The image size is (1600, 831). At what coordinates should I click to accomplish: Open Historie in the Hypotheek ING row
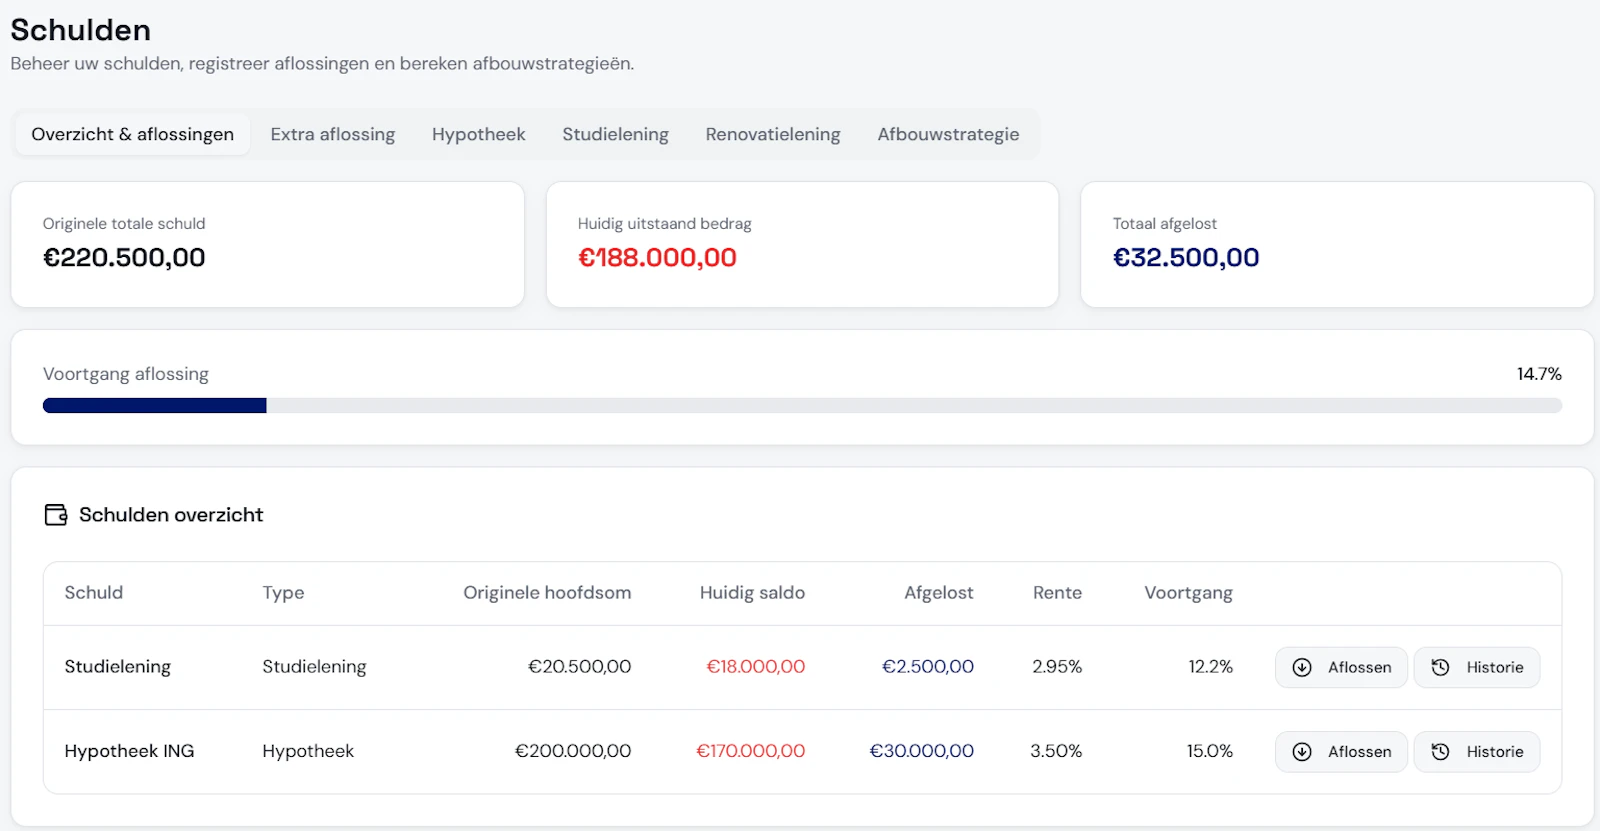[1477, 752]
